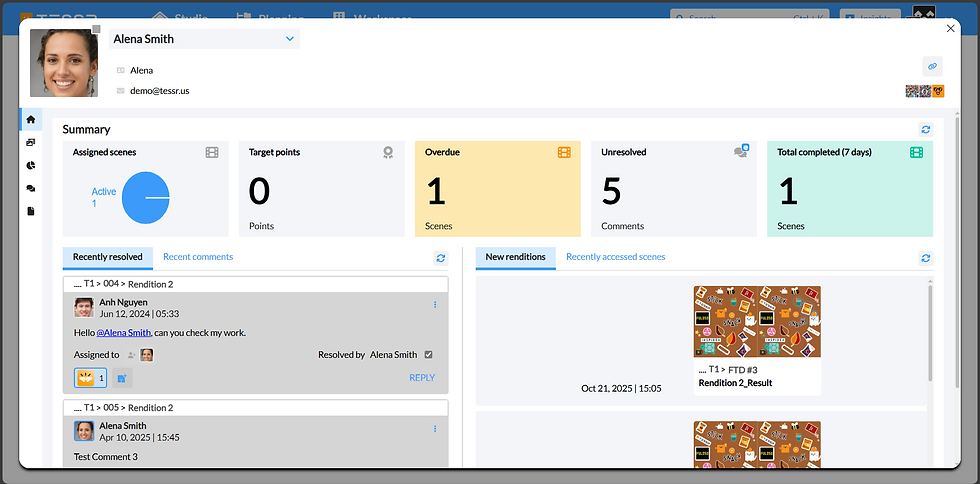Click the Overdue scenes card

(x=498, y=189)
